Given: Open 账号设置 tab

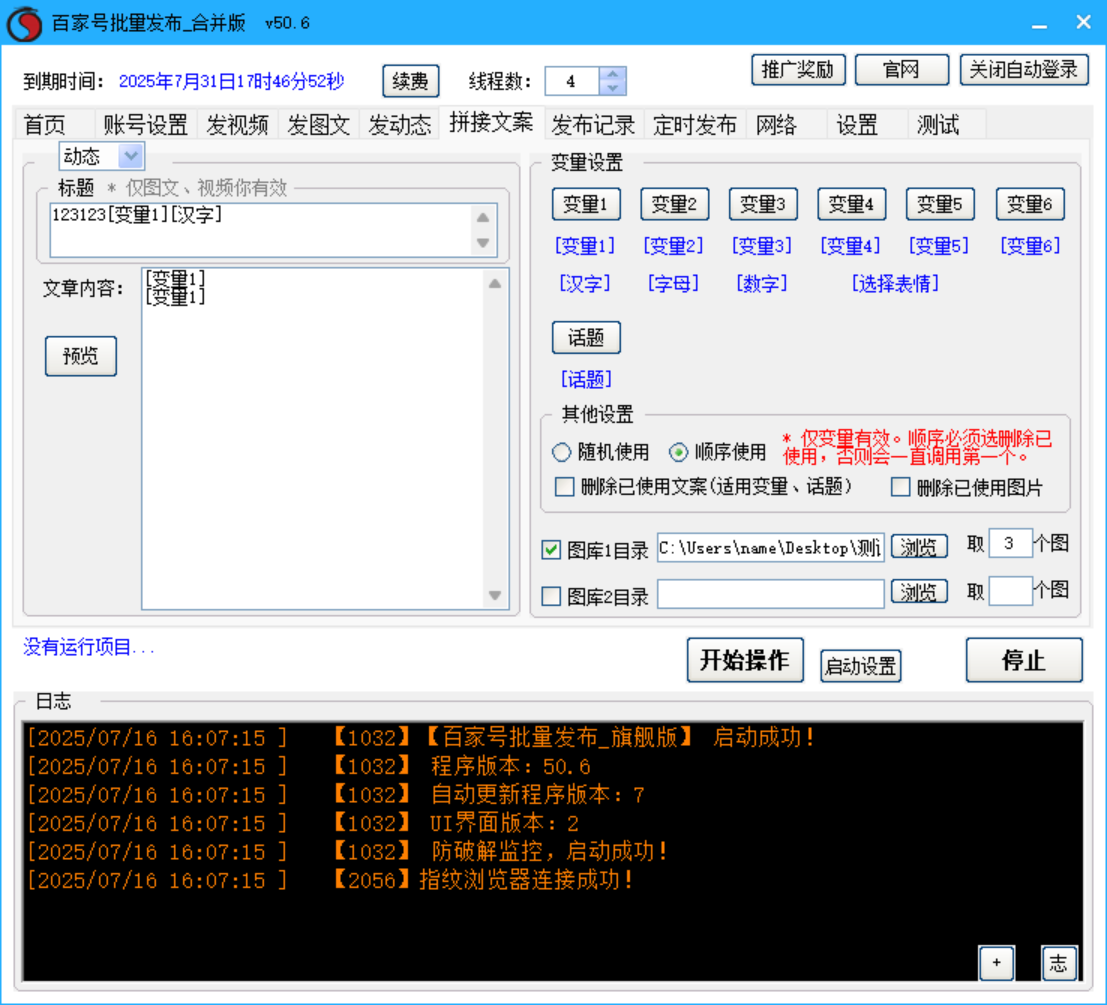Looking at the screenshot, I should (x=145, y=125).
